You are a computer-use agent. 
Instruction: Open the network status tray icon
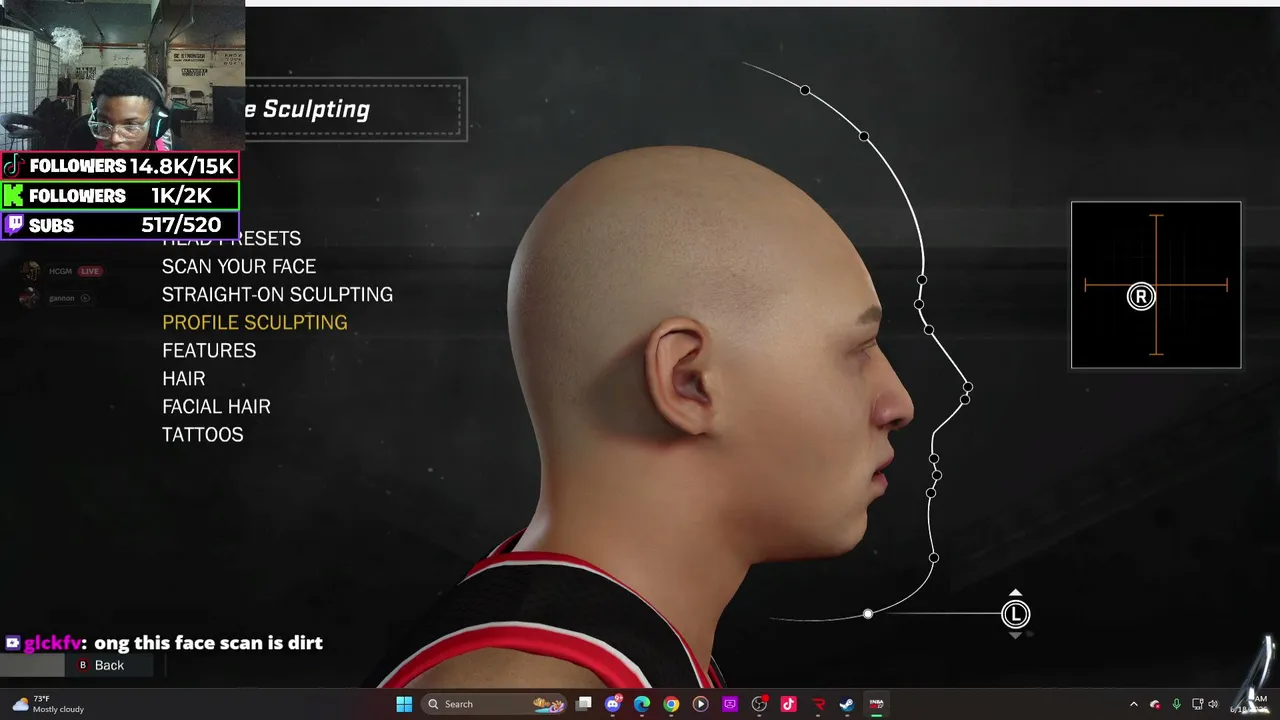tap(1197, 704)
